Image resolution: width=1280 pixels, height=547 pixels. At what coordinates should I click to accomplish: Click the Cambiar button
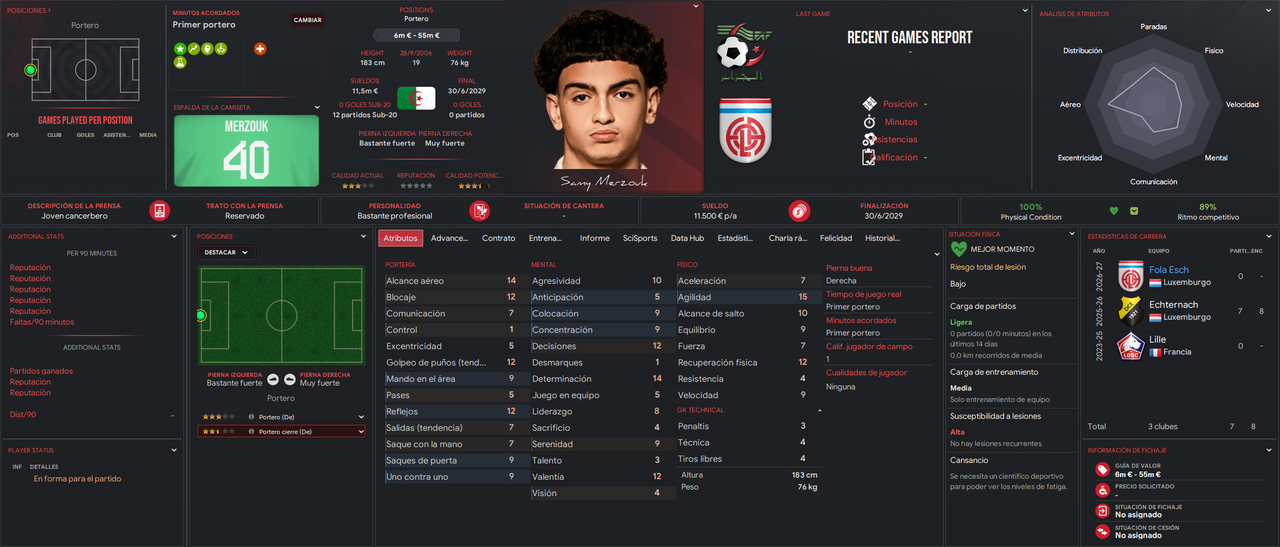[307, 20]
